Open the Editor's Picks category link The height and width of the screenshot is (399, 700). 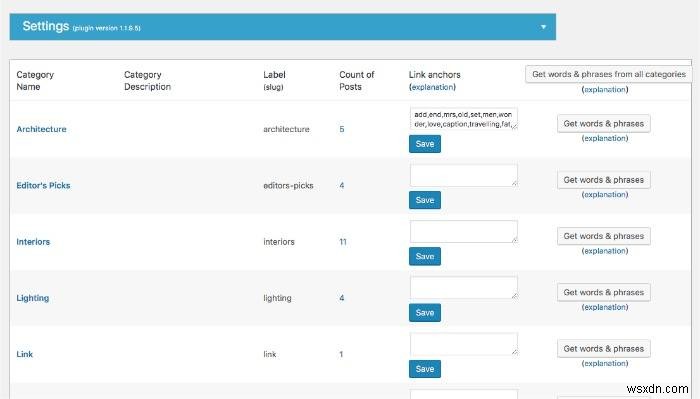pos(43,185)
